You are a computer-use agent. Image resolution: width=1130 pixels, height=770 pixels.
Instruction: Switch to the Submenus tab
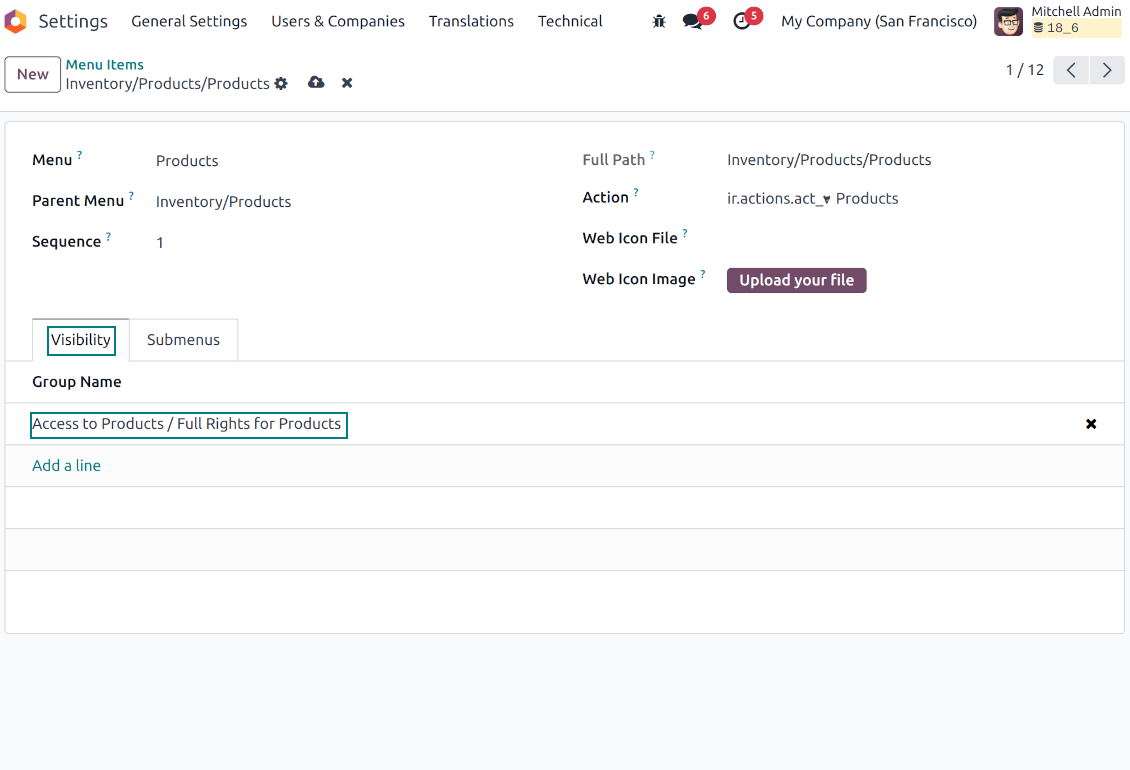tap(183, 340)
